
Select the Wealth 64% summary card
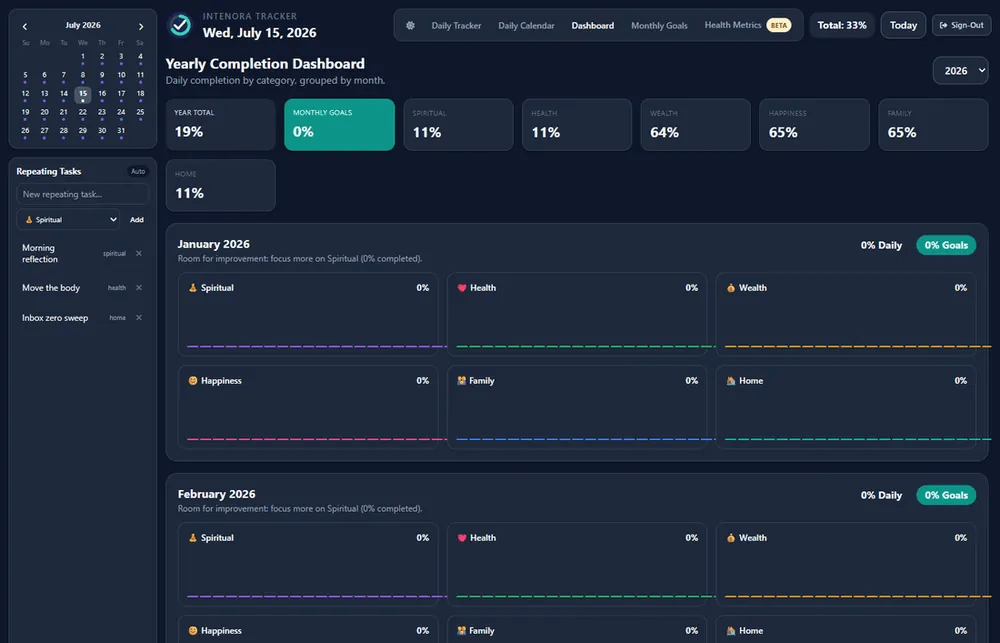pos(696,124)
